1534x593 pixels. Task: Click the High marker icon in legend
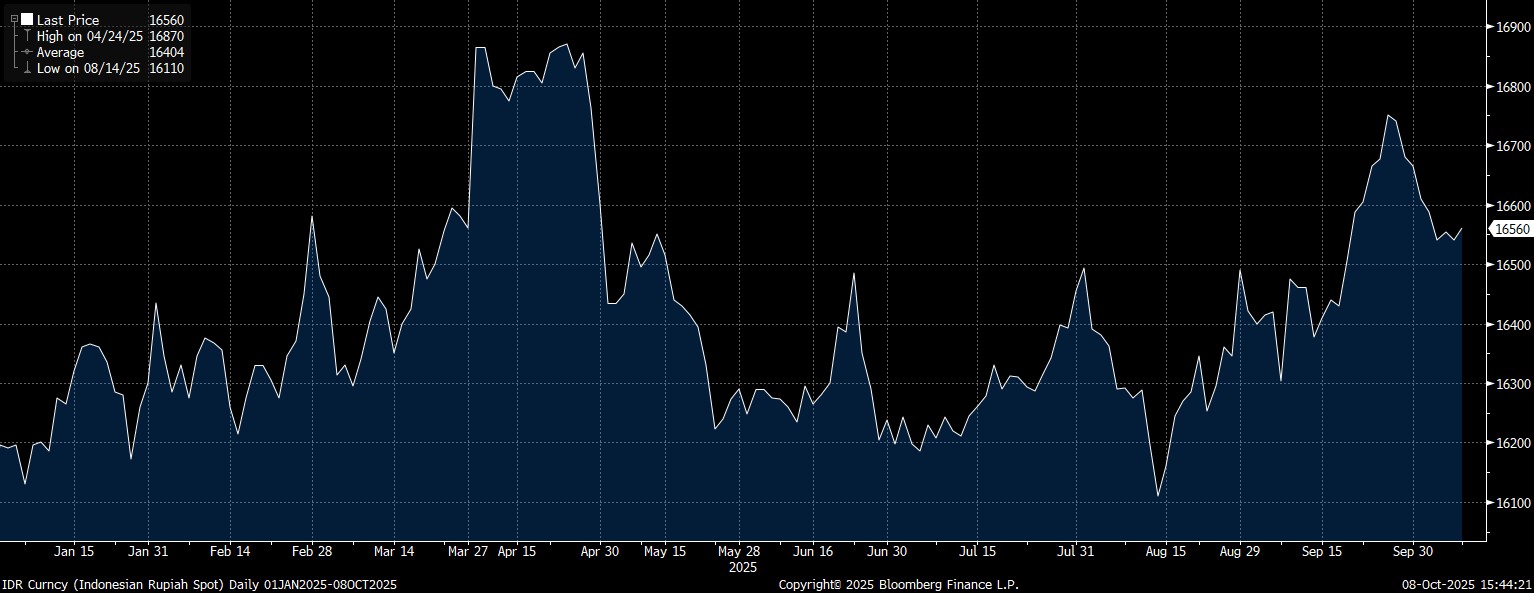26,36
